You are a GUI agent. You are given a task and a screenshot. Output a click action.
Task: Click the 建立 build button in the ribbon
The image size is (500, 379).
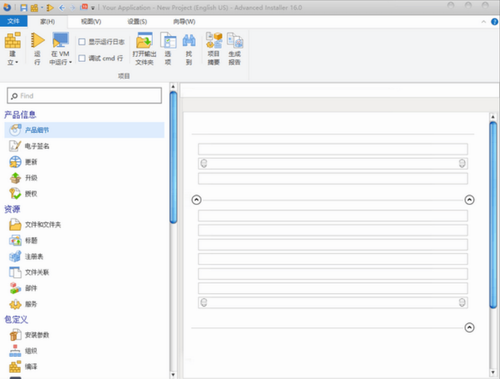point(13,49)
